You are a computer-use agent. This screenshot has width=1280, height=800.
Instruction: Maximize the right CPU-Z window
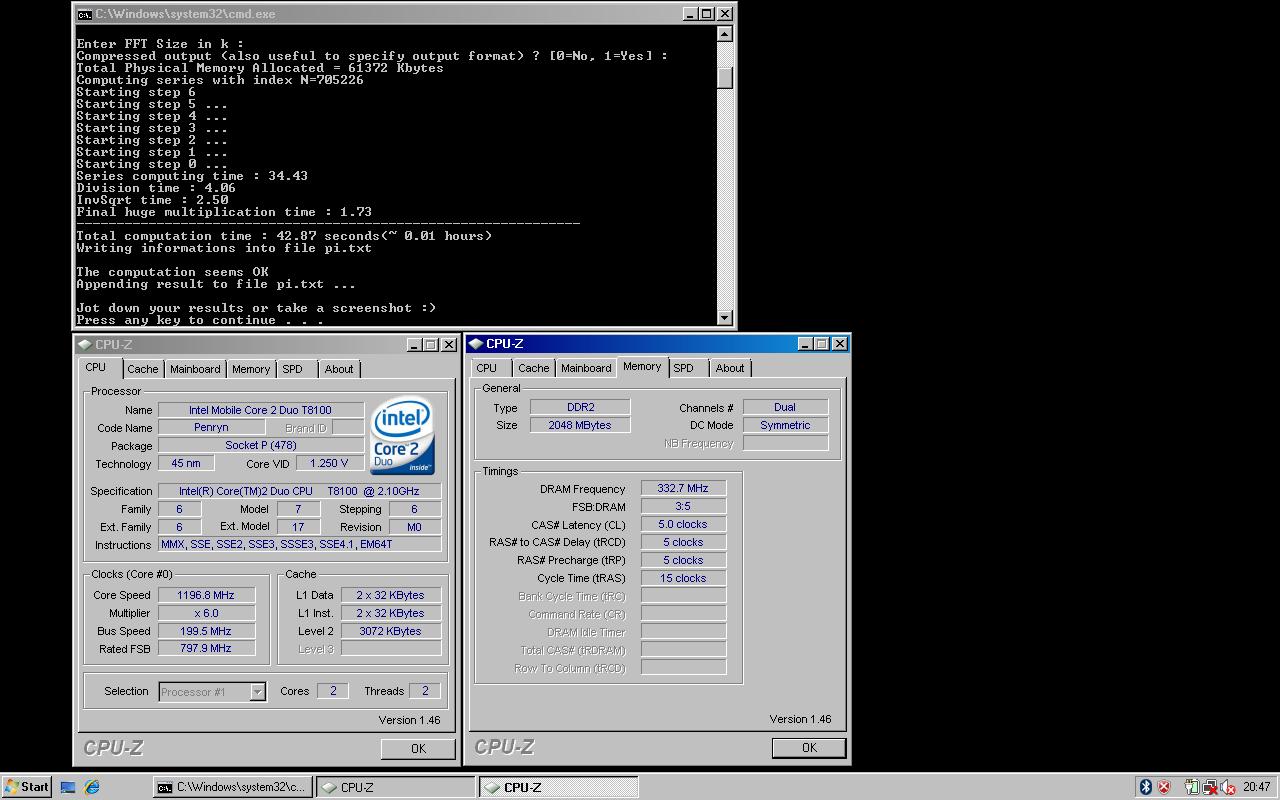822,343
